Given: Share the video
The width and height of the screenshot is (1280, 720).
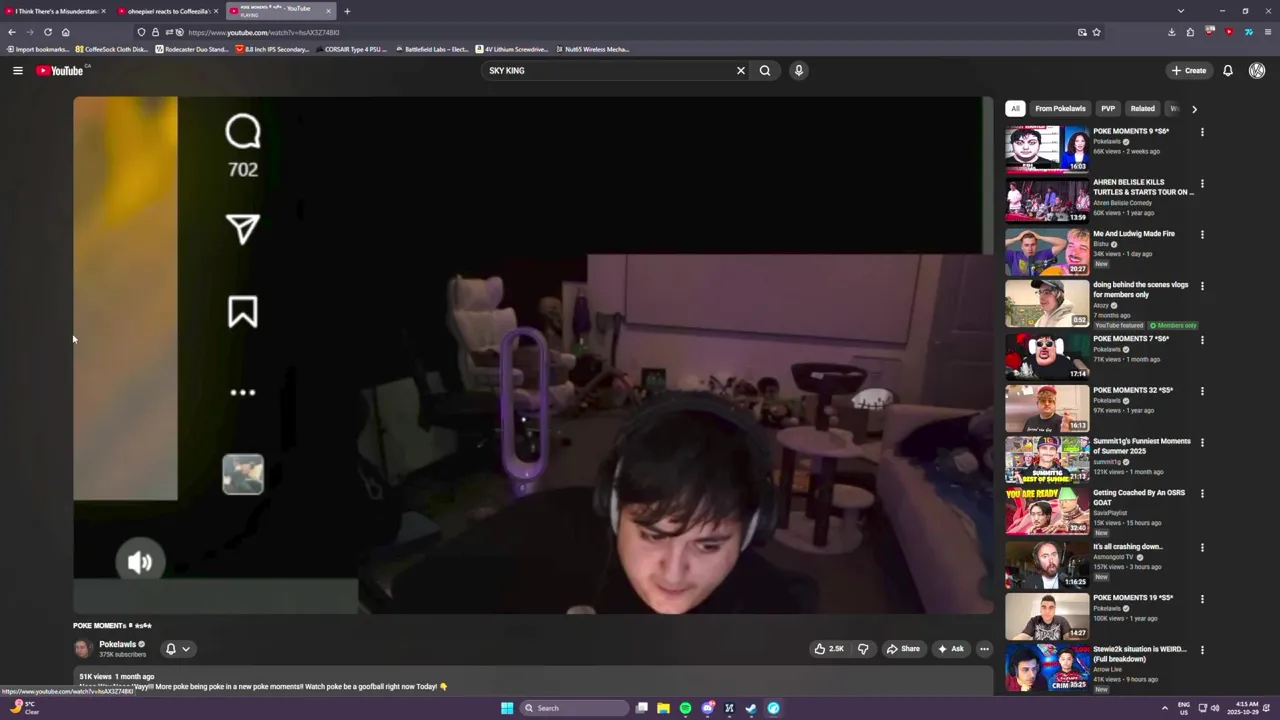Looking at the screenshot, I should pos(903,648).
